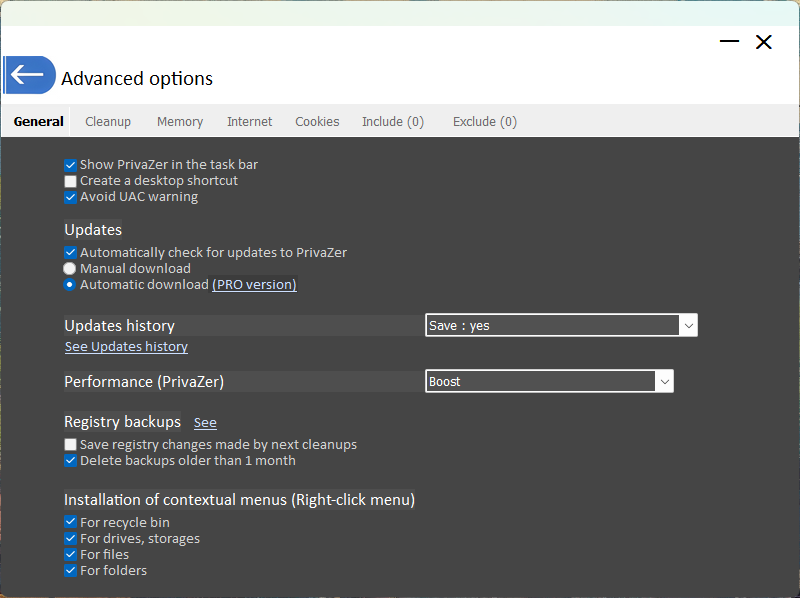Disable automatic check for PrivaZer updates

click(x=70, y=253)
